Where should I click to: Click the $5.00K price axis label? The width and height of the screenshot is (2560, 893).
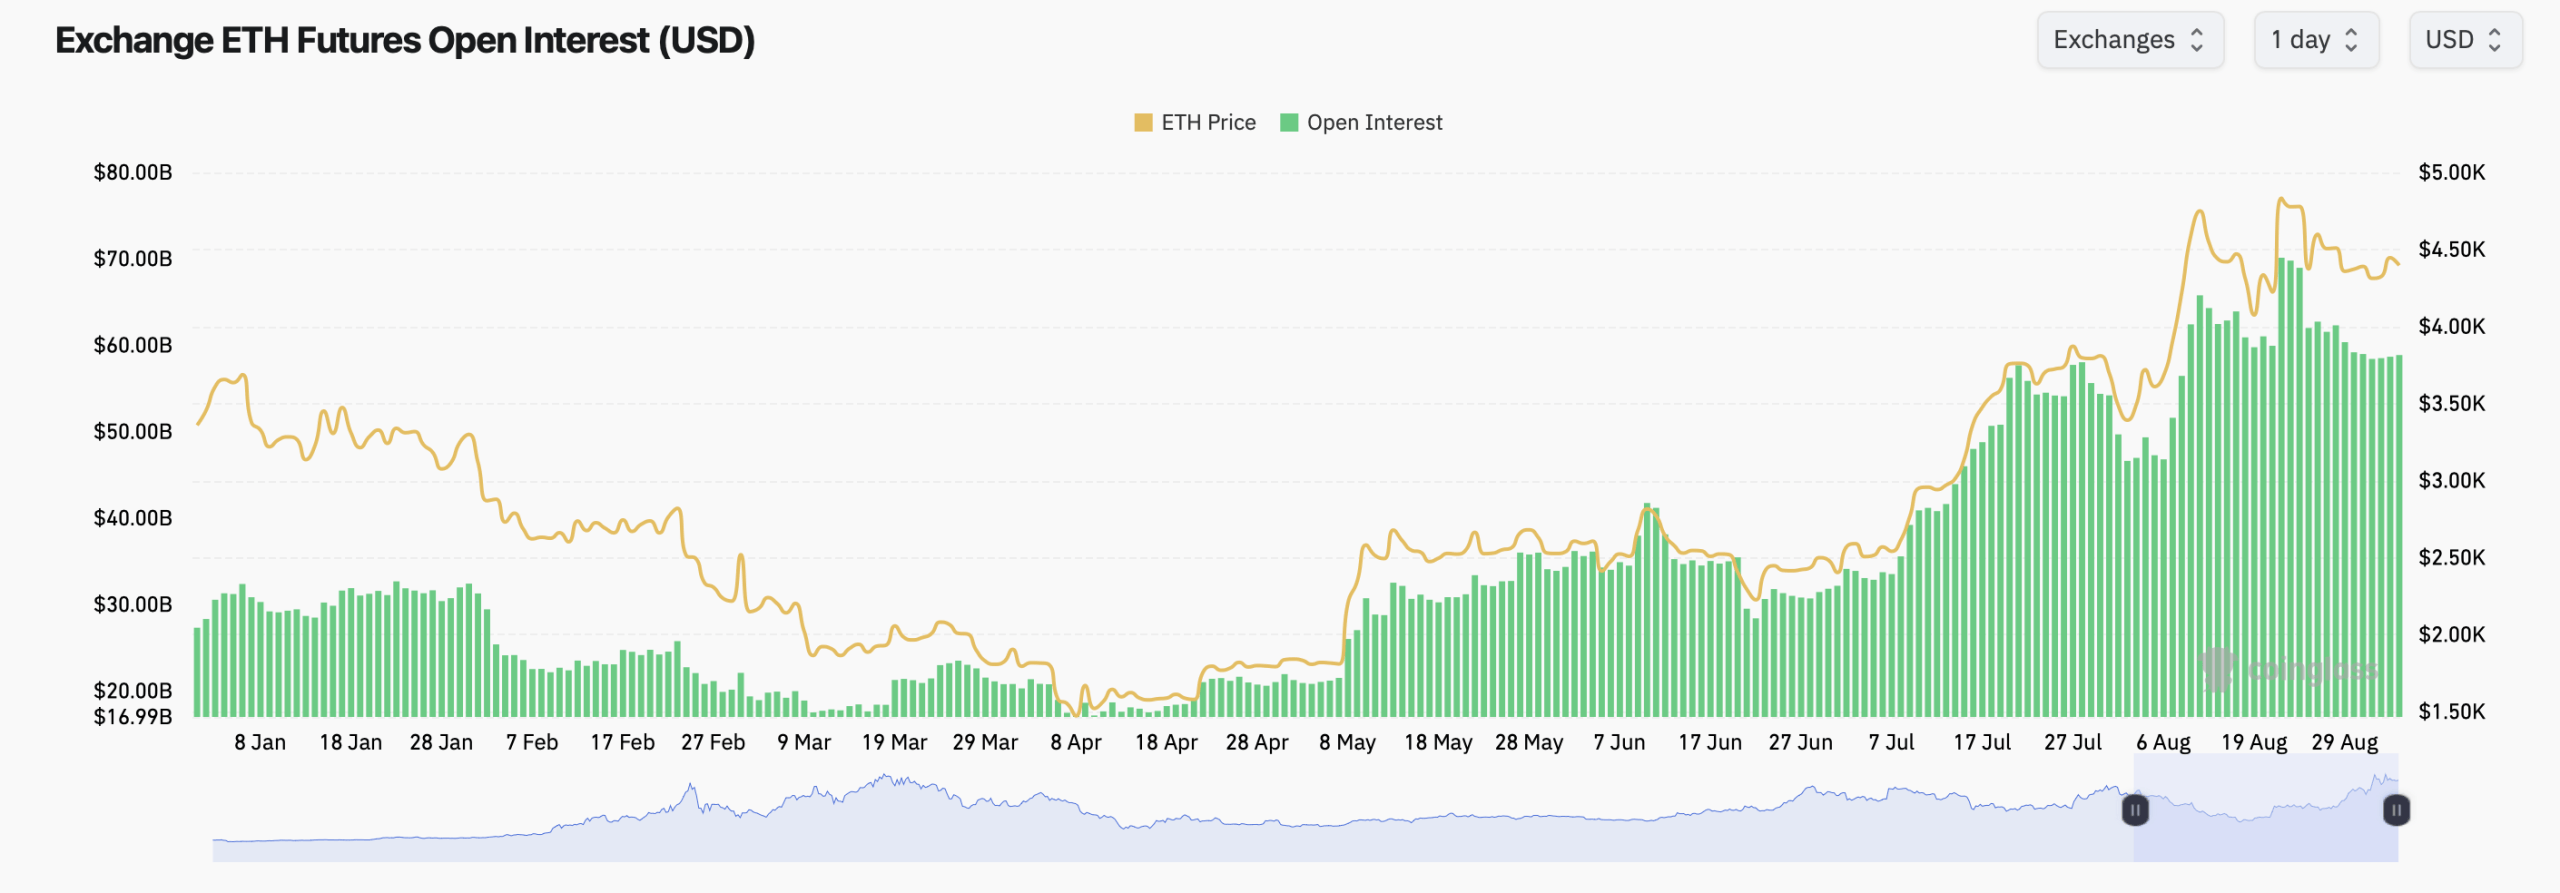pyautogui.click(x=2451, y=172)
